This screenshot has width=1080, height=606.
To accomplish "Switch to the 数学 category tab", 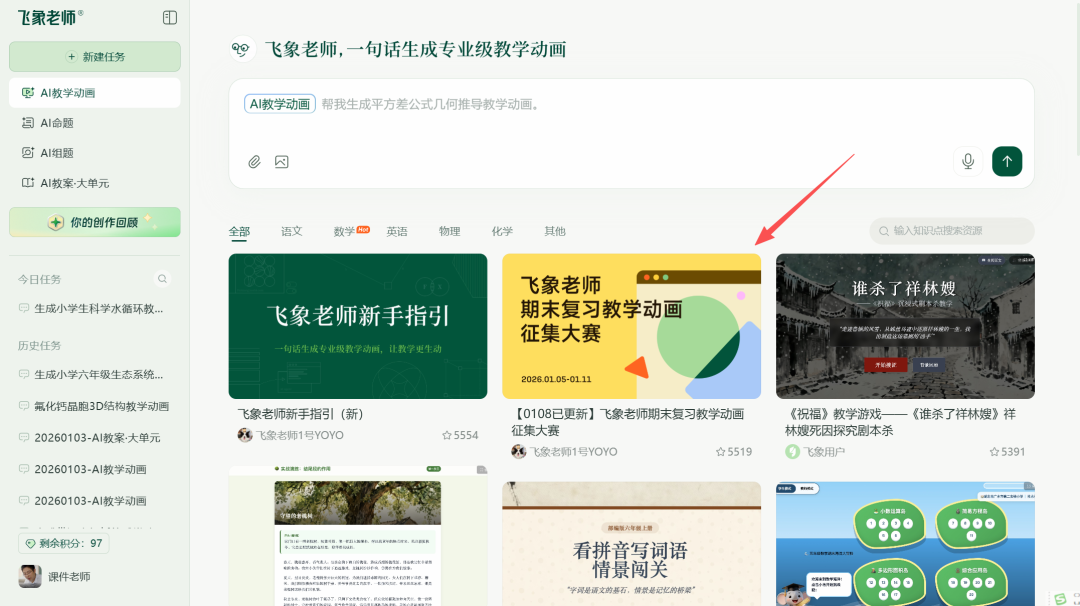I will [x=343, y=231].
